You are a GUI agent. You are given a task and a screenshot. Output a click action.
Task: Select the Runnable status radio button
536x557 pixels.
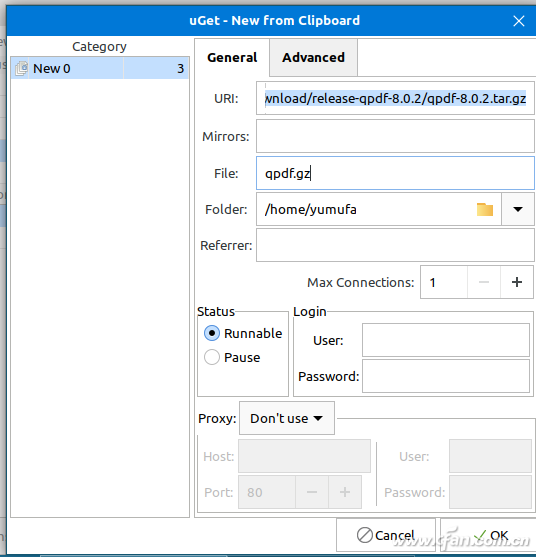(x=212, y=333)
